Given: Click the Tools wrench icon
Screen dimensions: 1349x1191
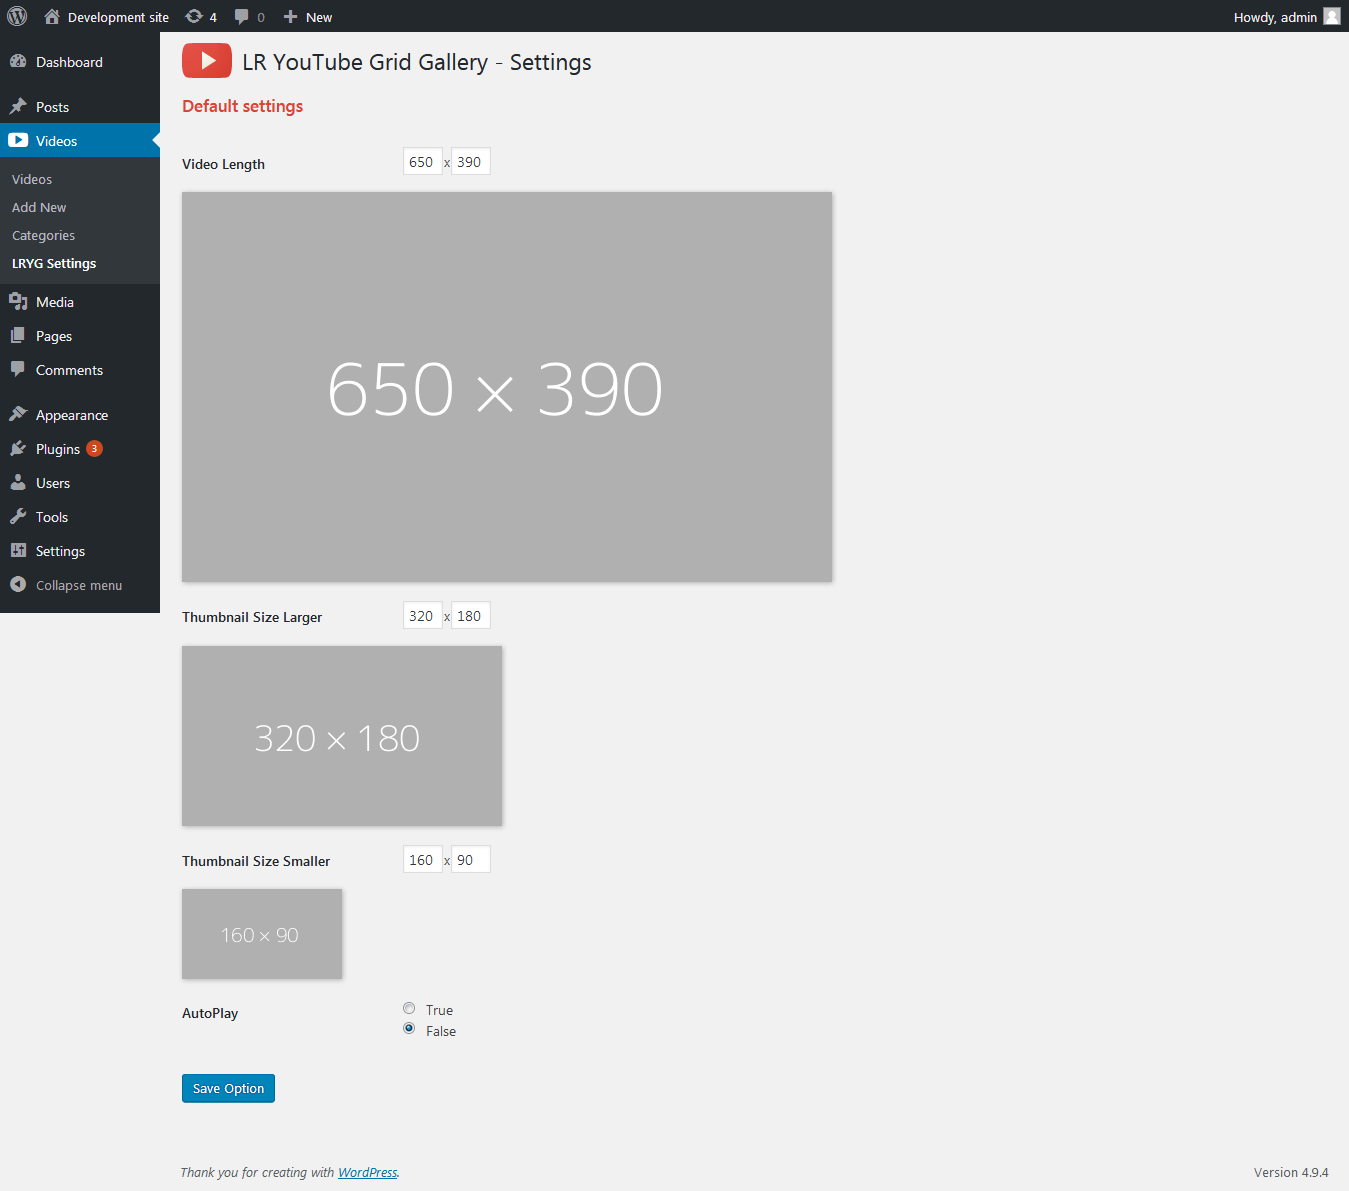Looking at the screenshot, I should 18,516.
